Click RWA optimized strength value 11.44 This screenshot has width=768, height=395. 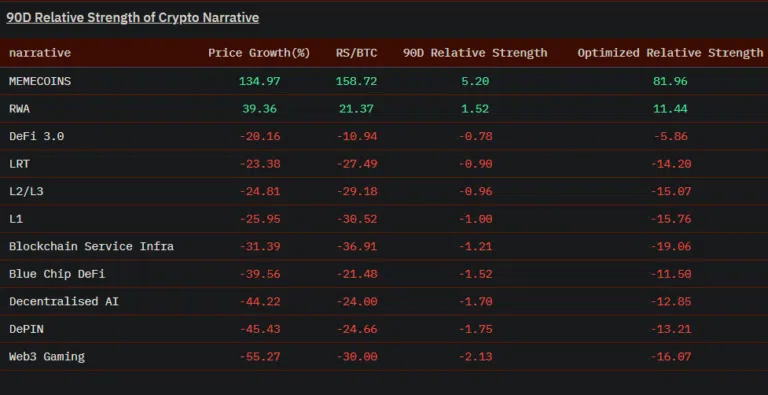point(670,108)
